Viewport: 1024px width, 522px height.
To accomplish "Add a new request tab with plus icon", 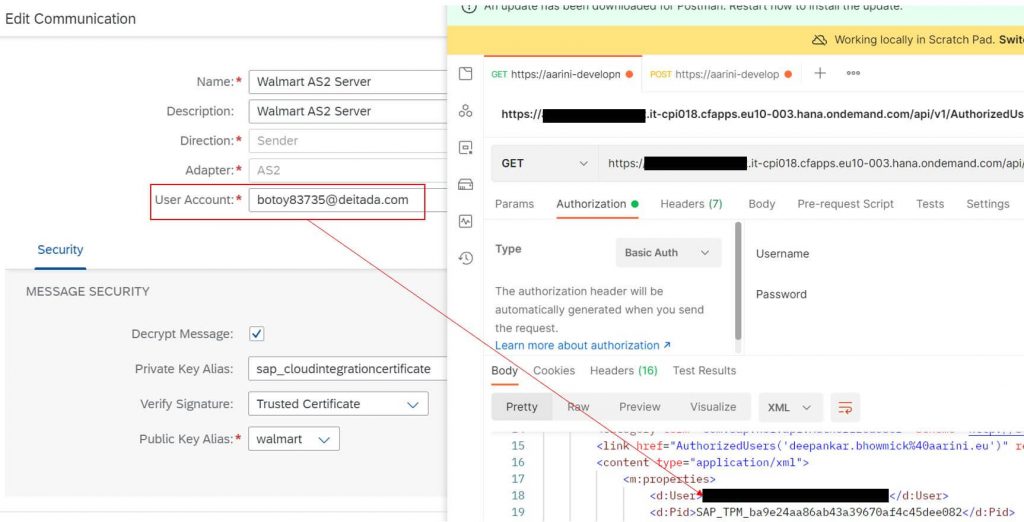I will pos(820,73).
